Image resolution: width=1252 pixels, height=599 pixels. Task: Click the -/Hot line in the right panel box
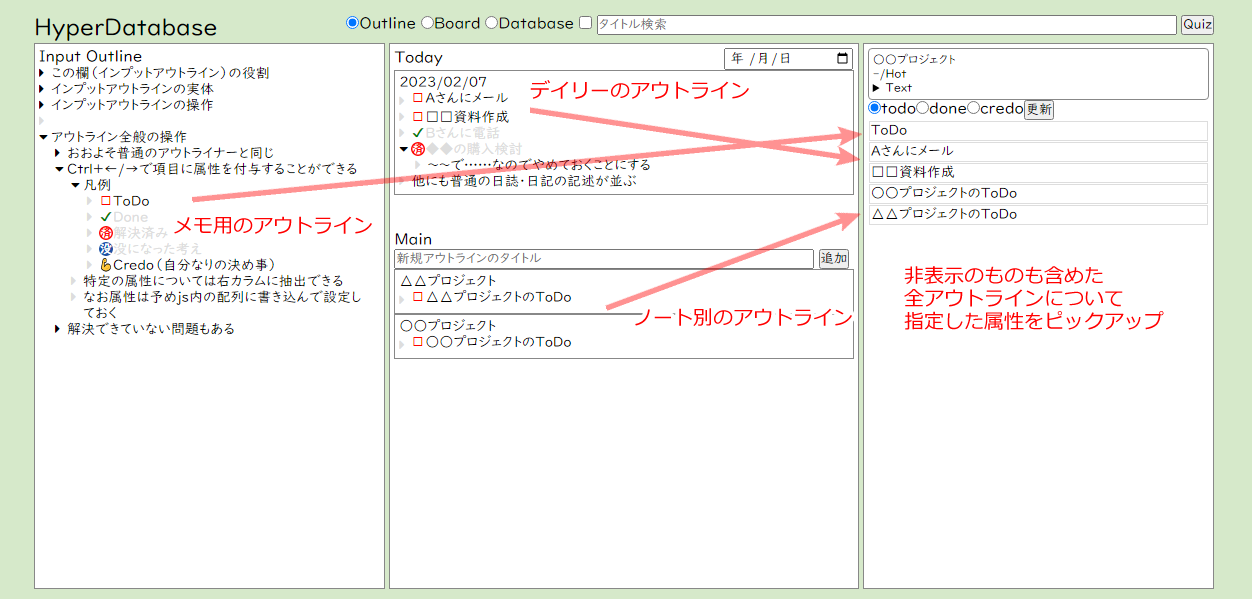889,73
